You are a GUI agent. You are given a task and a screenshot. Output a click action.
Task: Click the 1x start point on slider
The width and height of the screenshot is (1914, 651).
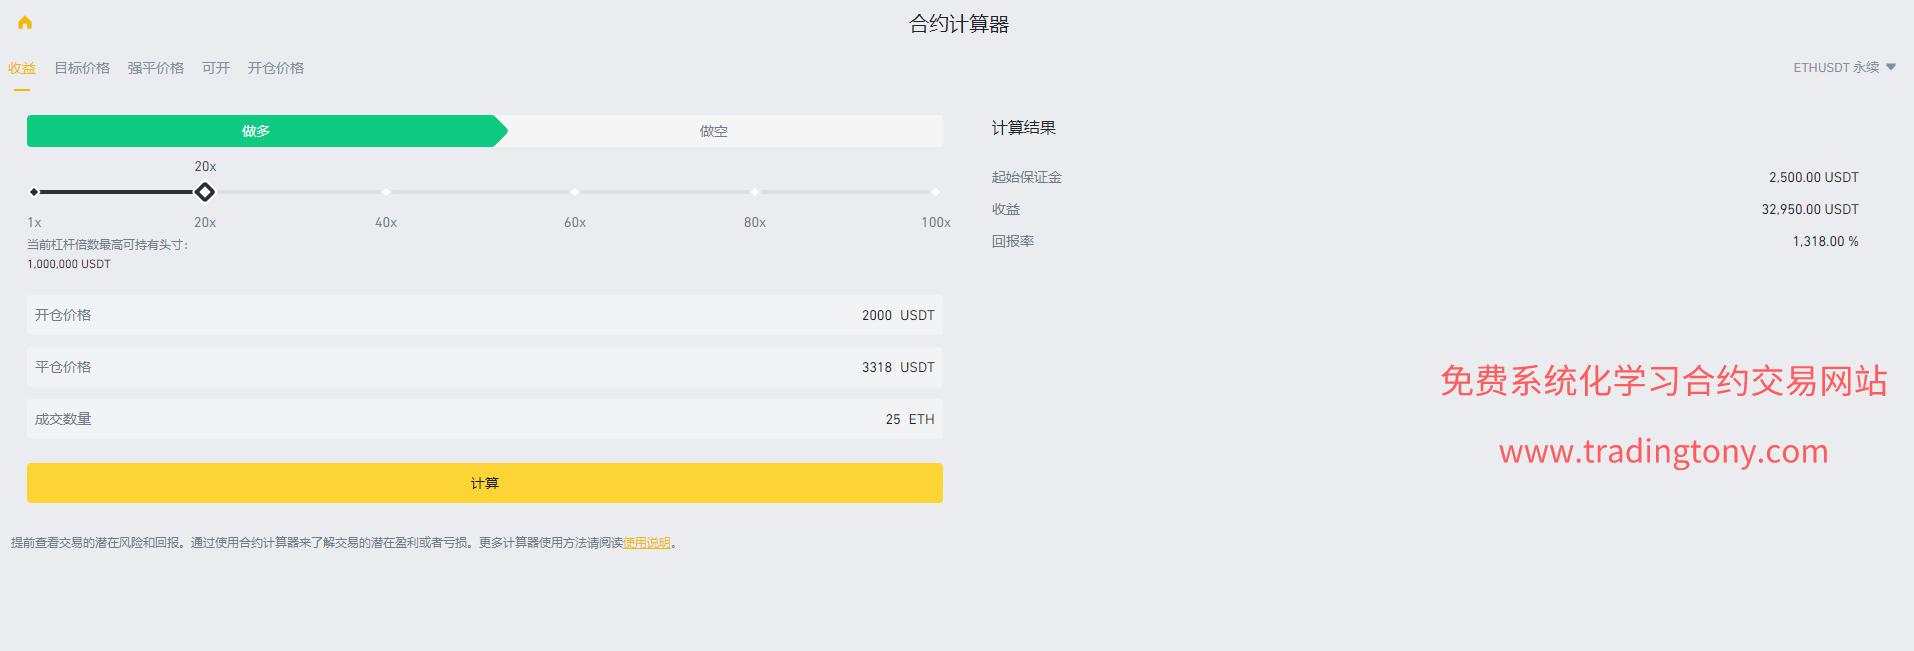pos(34,192)
